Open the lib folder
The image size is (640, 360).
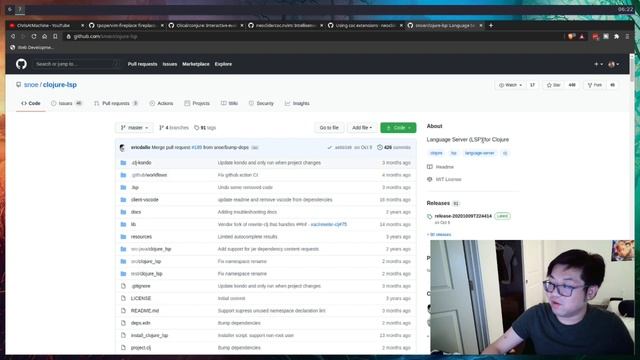pyautogui.click(x=133, y=224)
